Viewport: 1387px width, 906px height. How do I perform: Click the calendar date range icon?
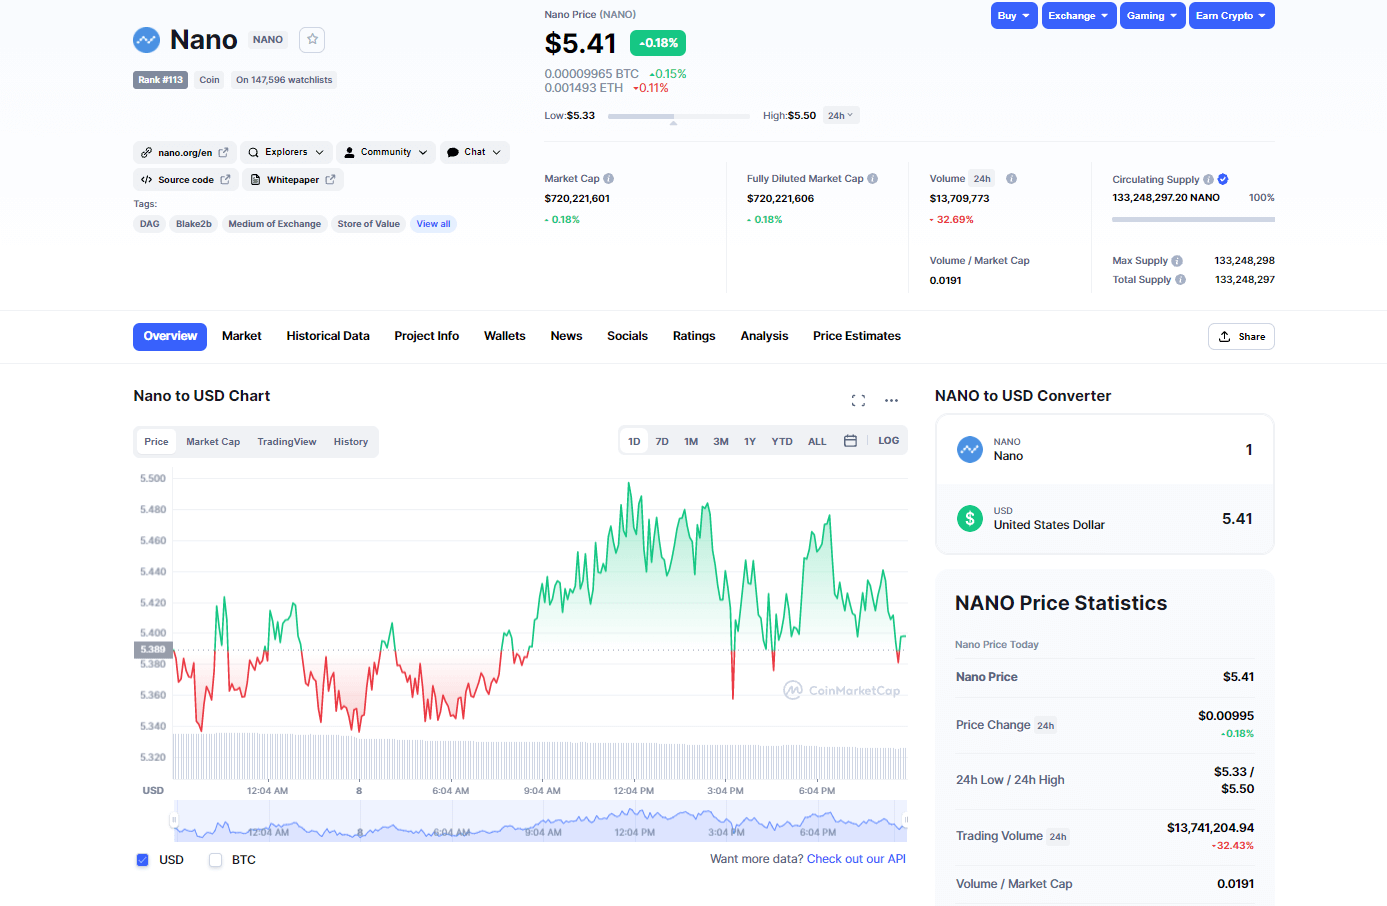850,441
